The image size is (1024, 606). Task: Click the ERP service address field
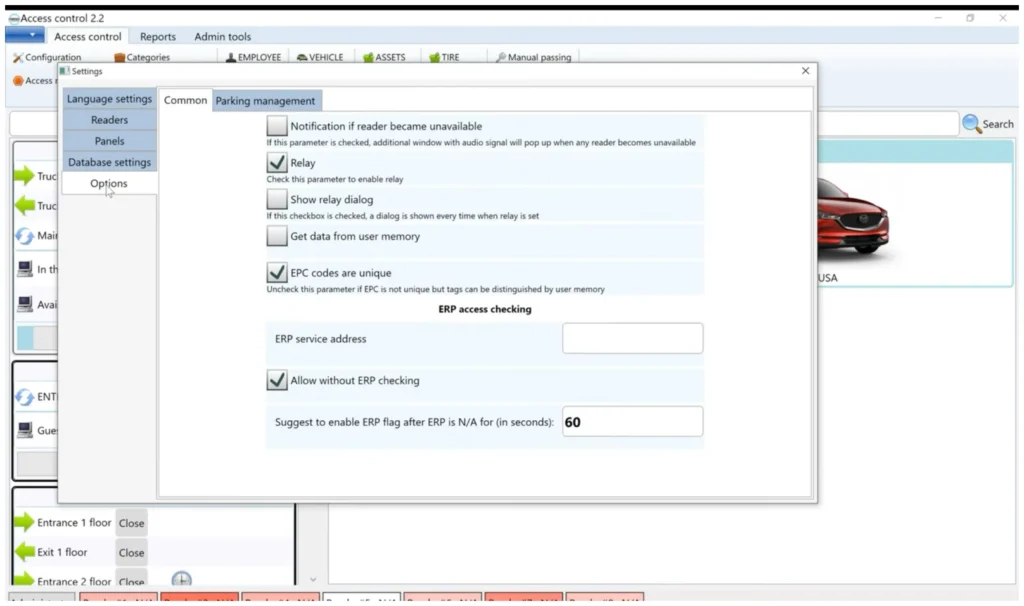pos(632,338)
